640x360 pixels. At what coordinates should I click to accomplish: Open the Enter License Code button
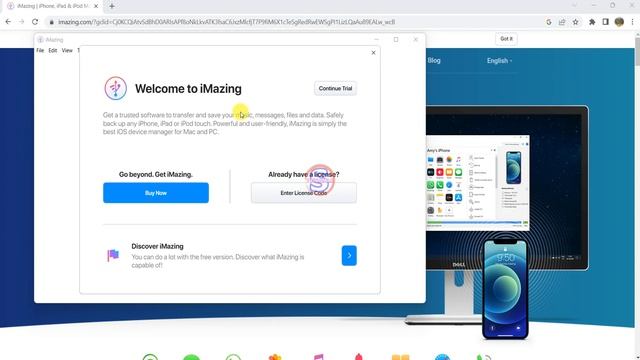[304, 193]
